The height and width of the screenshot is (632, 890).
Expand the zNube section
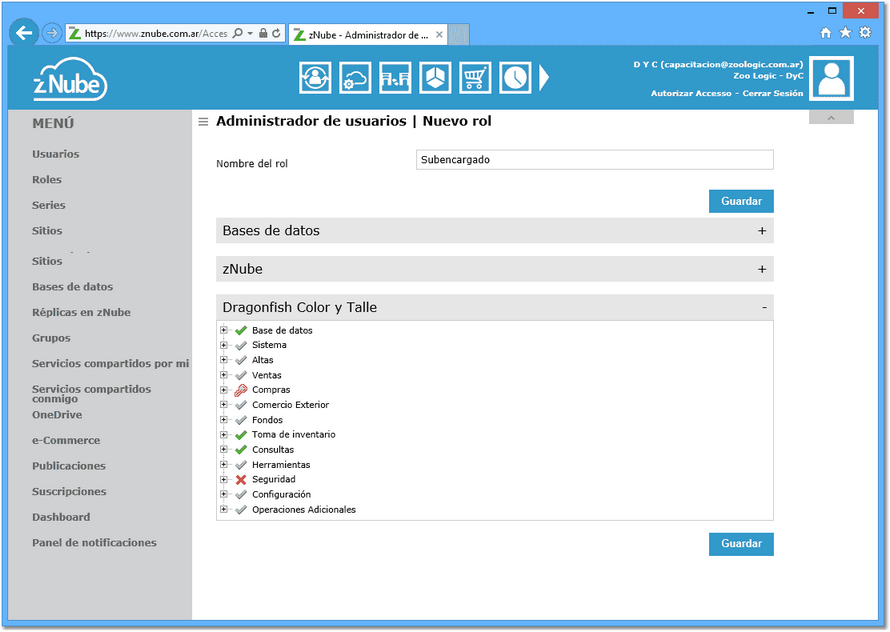(762, 269)
